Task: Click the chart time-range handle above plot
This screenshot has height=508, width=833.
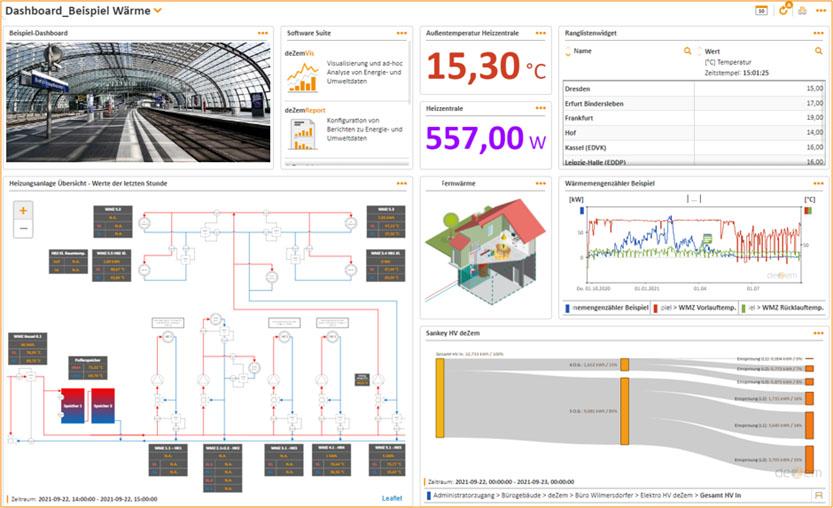Action: click(x=694, y=199)
